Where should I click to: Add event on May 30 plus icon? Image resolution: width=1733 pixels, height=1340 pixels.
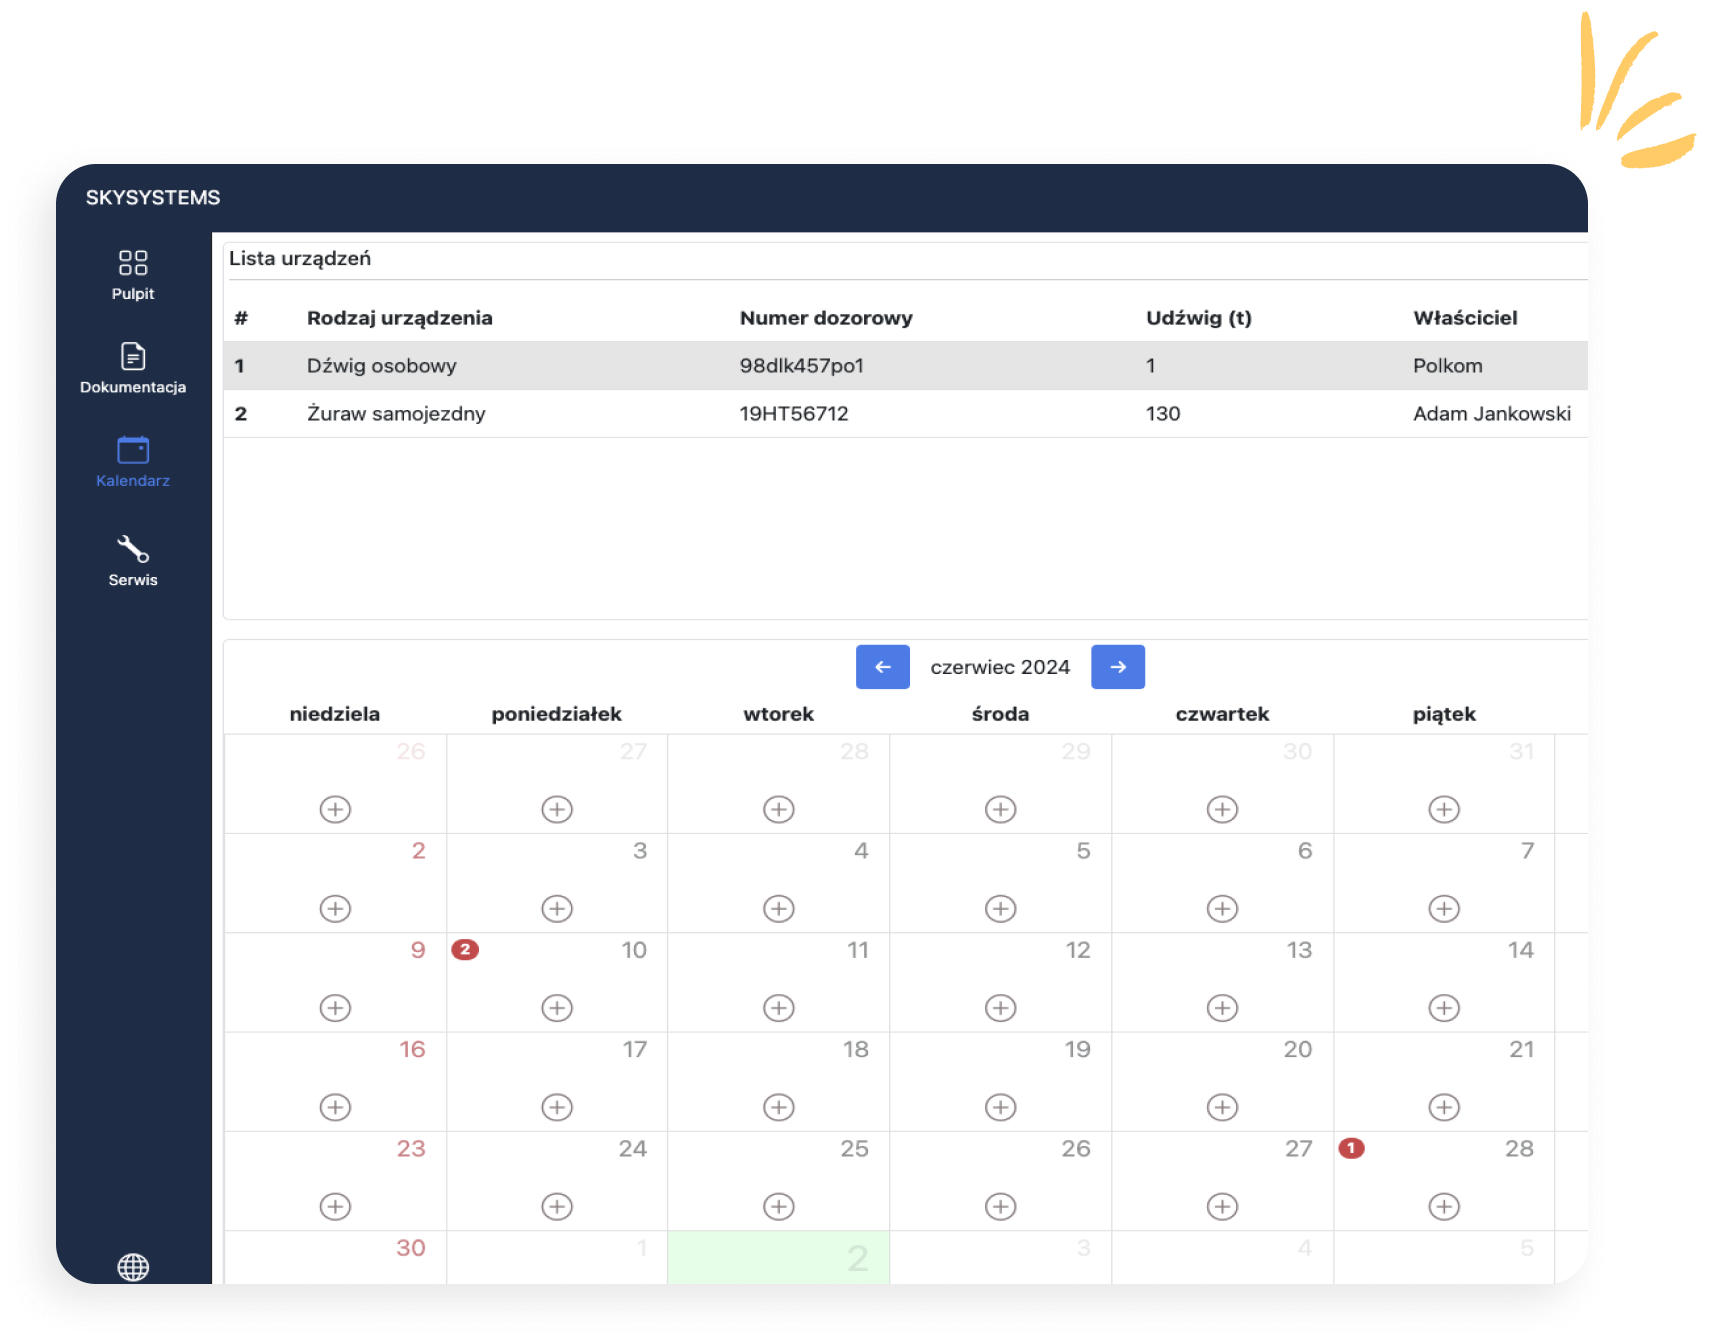(1222, 809)
